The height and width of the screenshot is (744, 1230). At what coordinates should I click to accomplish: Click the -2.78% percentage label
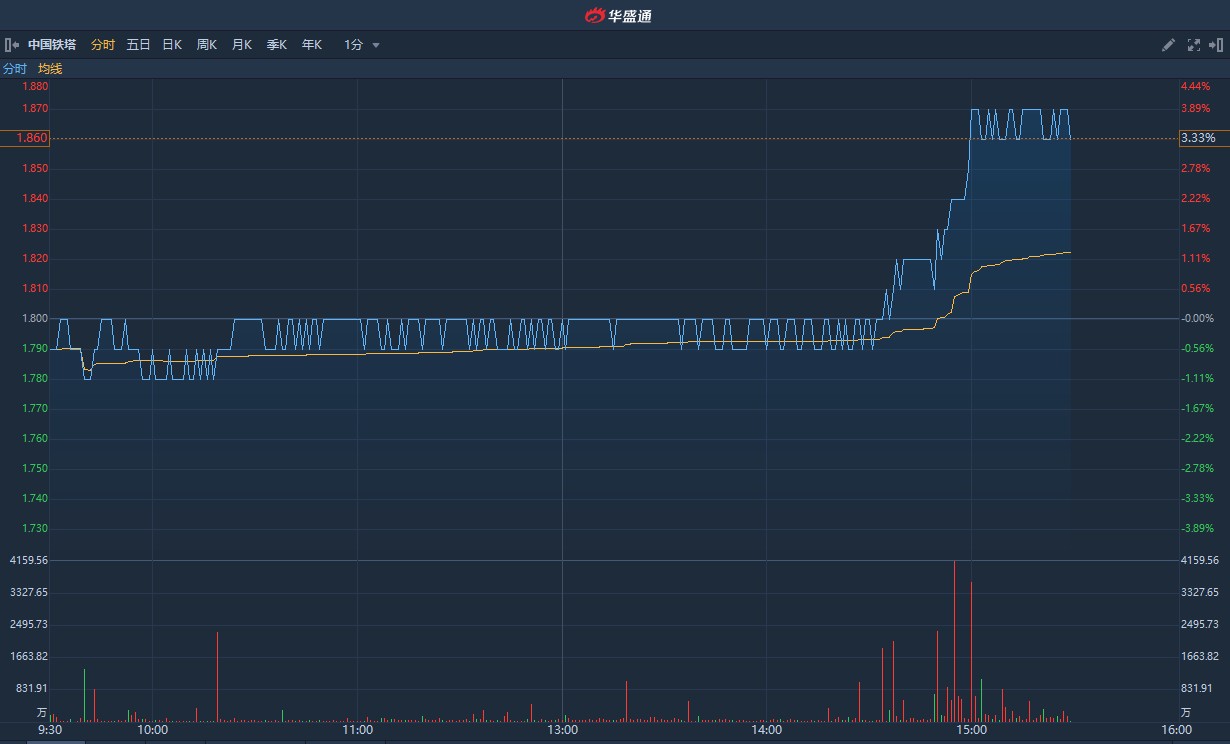(x=1197, y=468)
